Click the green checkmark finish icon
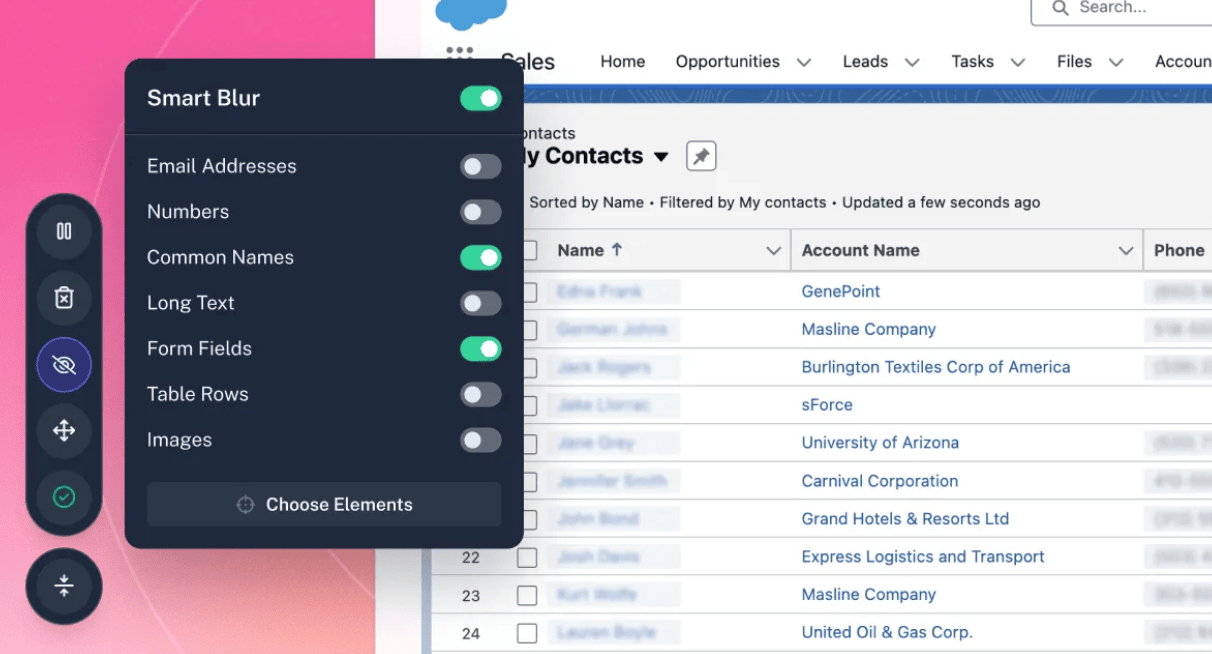Screen dimensions: 1212x654 [x=64, y=497]
